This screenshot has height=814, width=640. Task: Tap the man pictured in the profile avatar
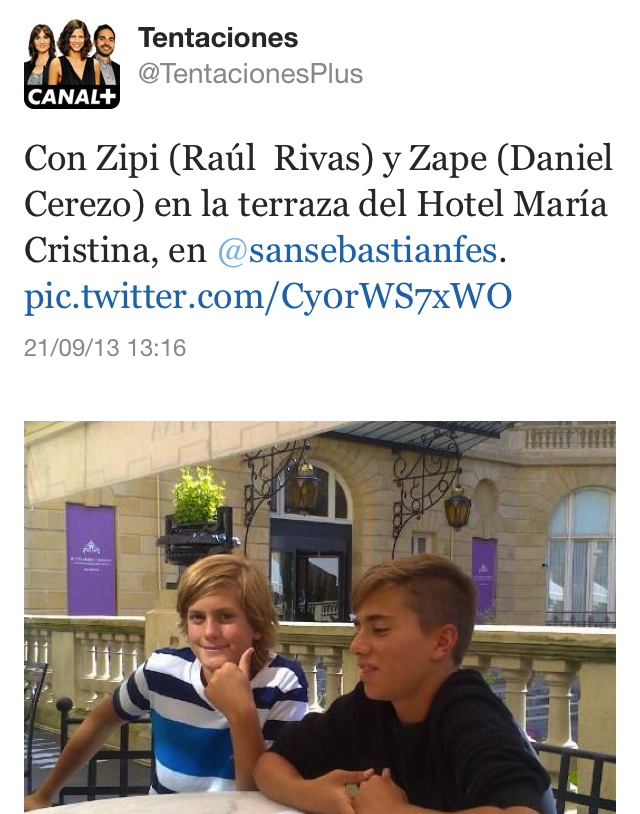pos(107,55)
